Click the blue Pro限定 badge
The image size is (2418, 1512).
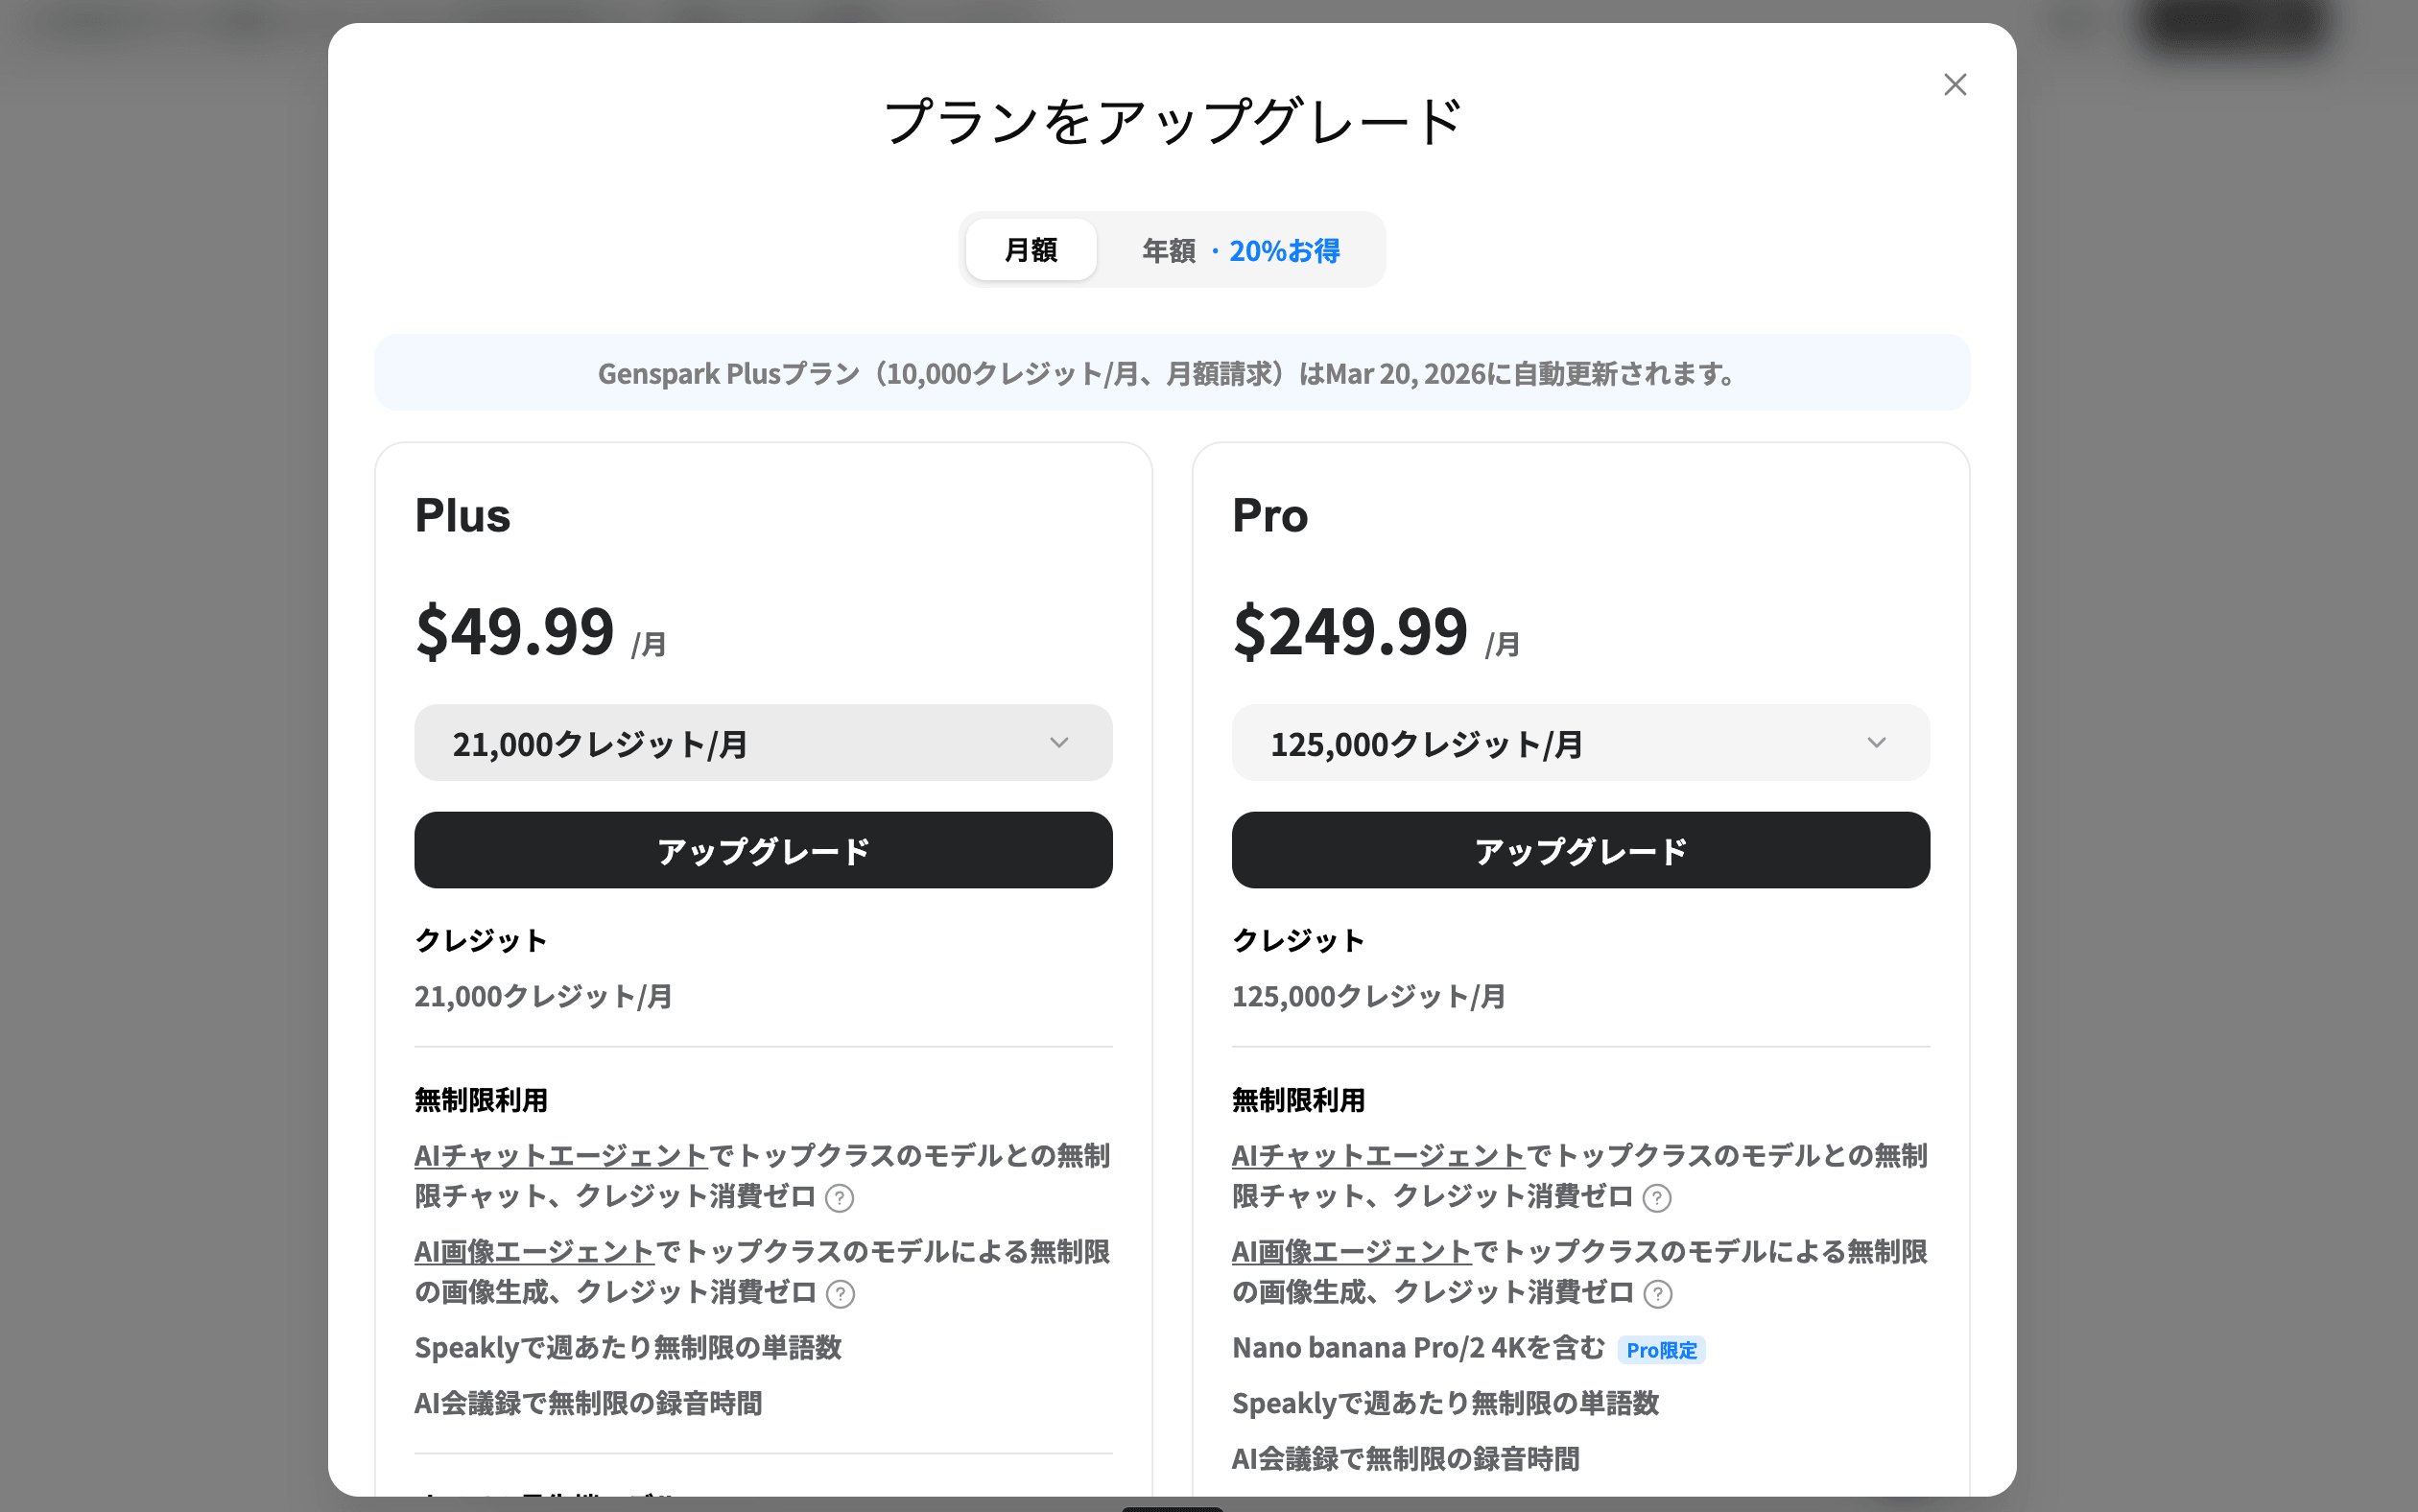[1661, 1350]
